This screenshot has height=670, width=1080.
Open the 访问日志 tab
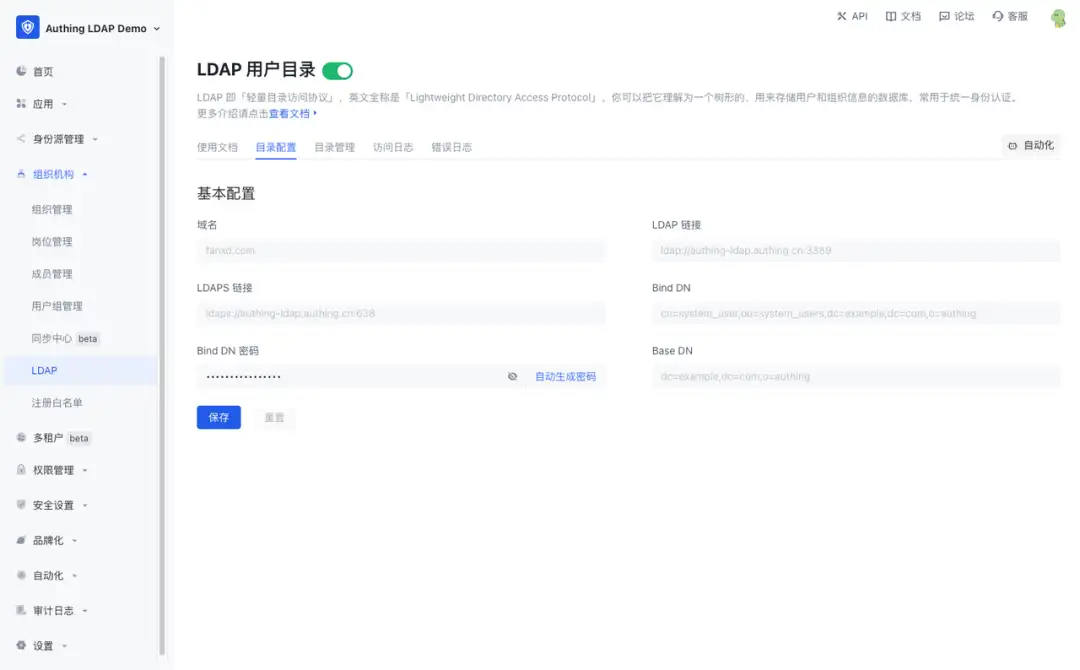[393, 147]
